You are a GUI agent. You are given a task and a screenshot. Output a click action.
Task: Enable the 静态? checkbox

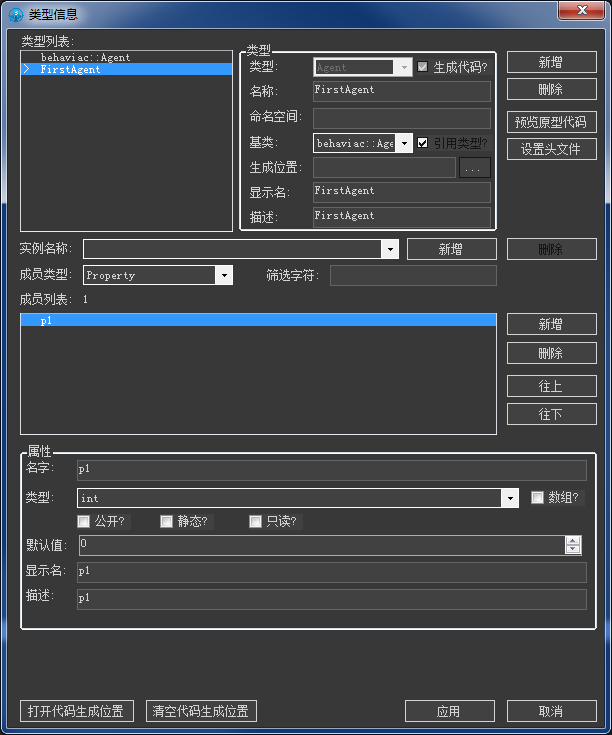(x=166, y=521)
